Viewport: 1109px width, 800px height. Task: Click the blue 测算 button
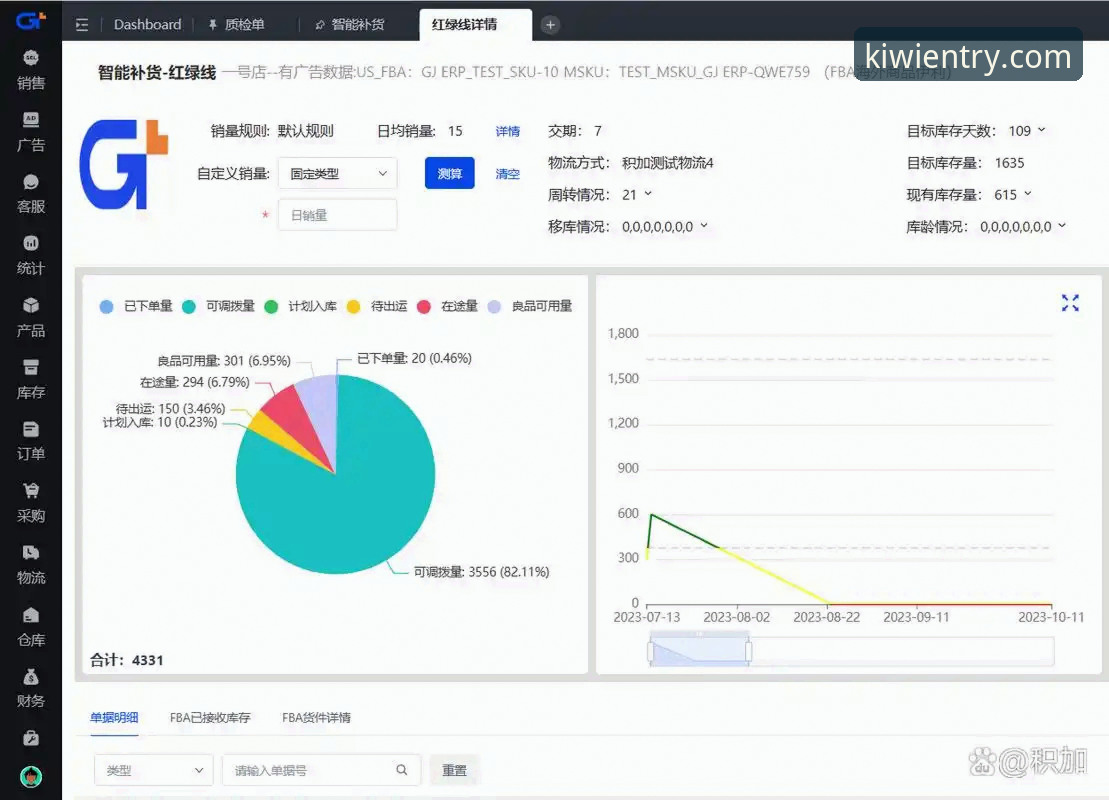coord(450,173)
